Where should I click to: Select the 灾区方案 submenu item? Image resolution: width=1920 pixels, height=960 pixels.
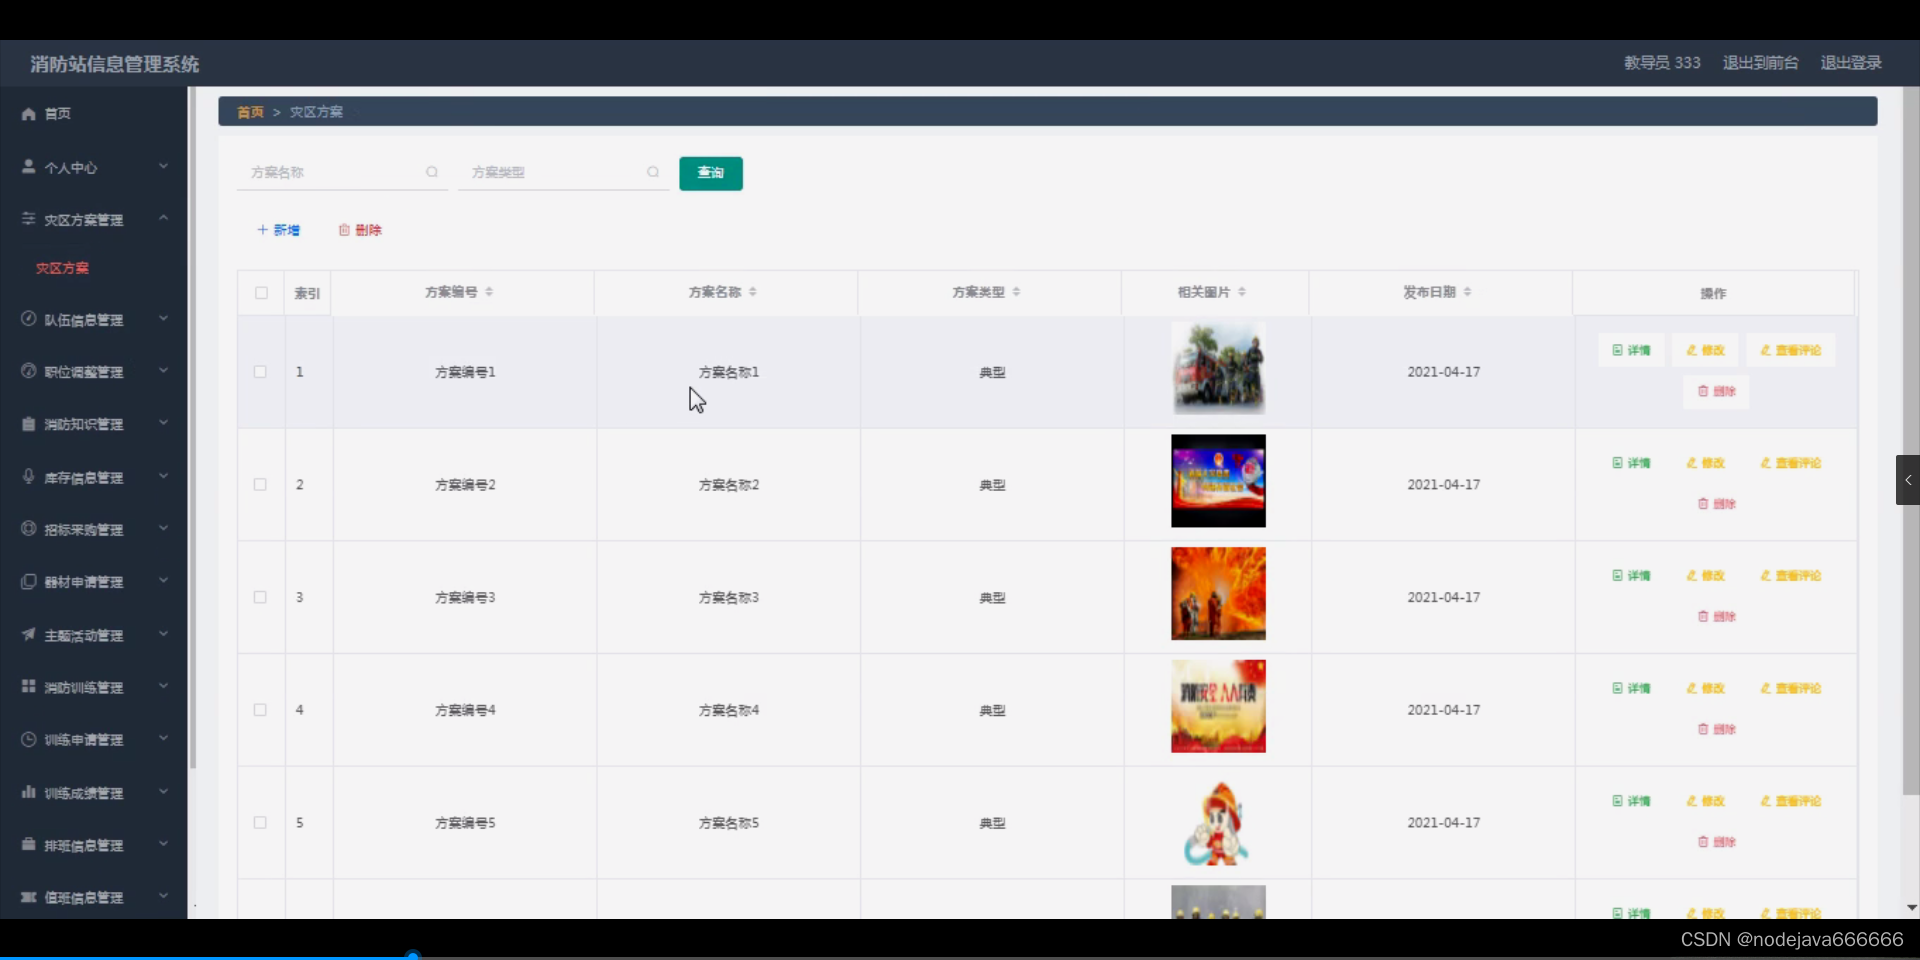pyautogui.click(x=62, y=268)
